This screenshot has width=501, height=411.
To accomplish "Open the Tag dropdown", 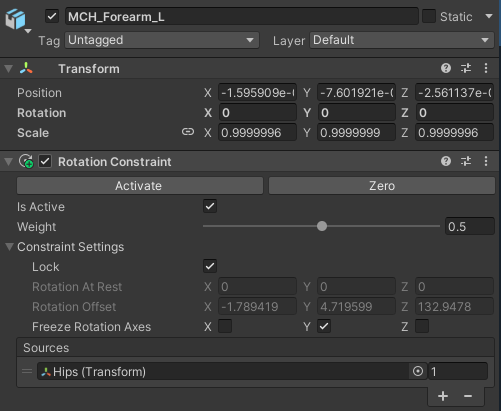I will coord(162,40).
